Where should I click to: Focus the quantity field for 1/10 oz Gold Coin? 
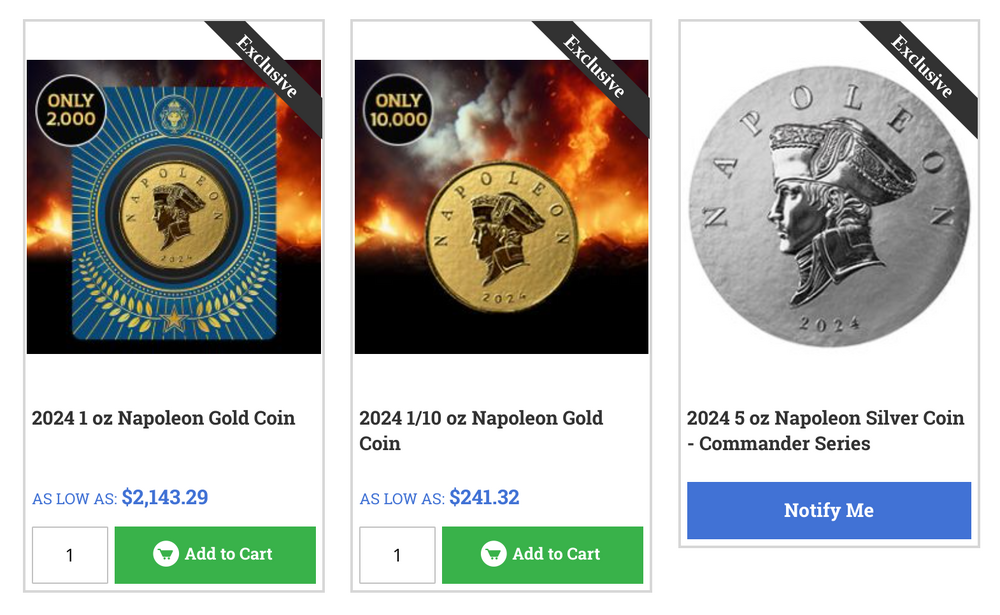397,555
